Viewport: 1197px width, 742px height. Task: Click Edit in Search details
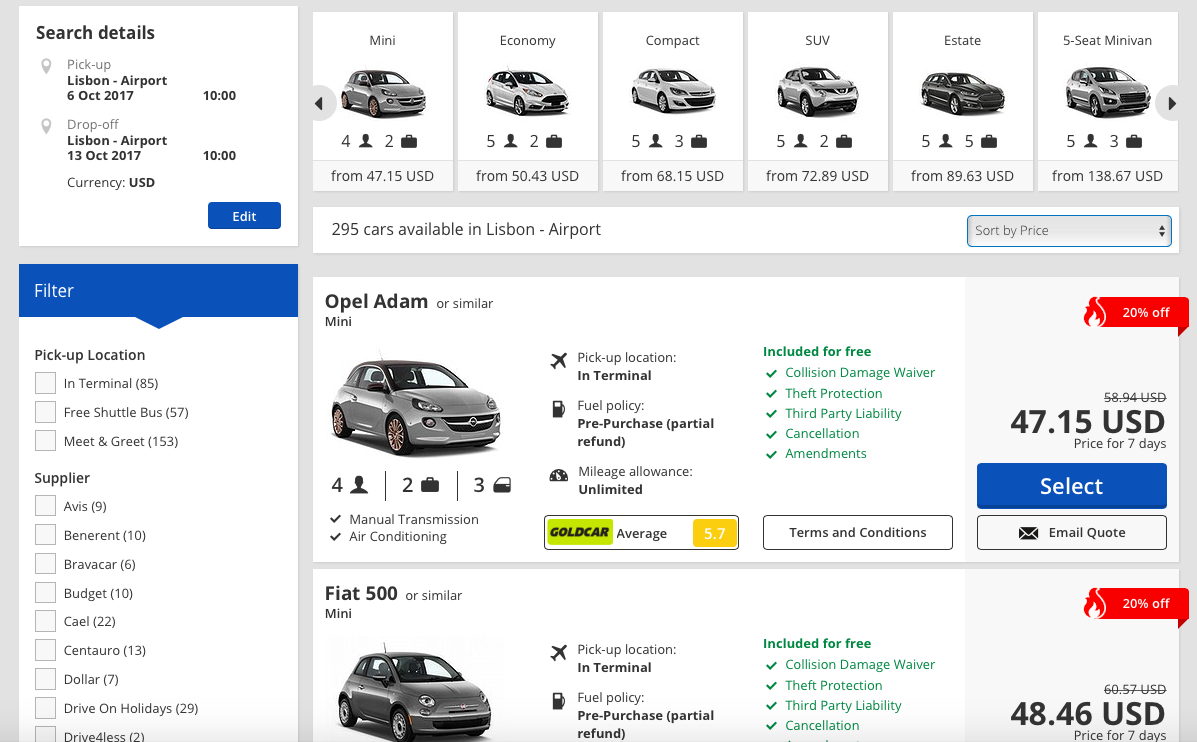(x=244, y=216)
